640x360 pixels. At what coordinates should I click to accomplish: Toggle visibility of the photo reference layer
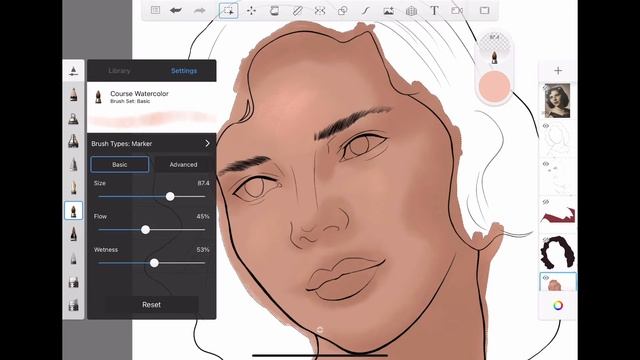click(x=545, y=87)
